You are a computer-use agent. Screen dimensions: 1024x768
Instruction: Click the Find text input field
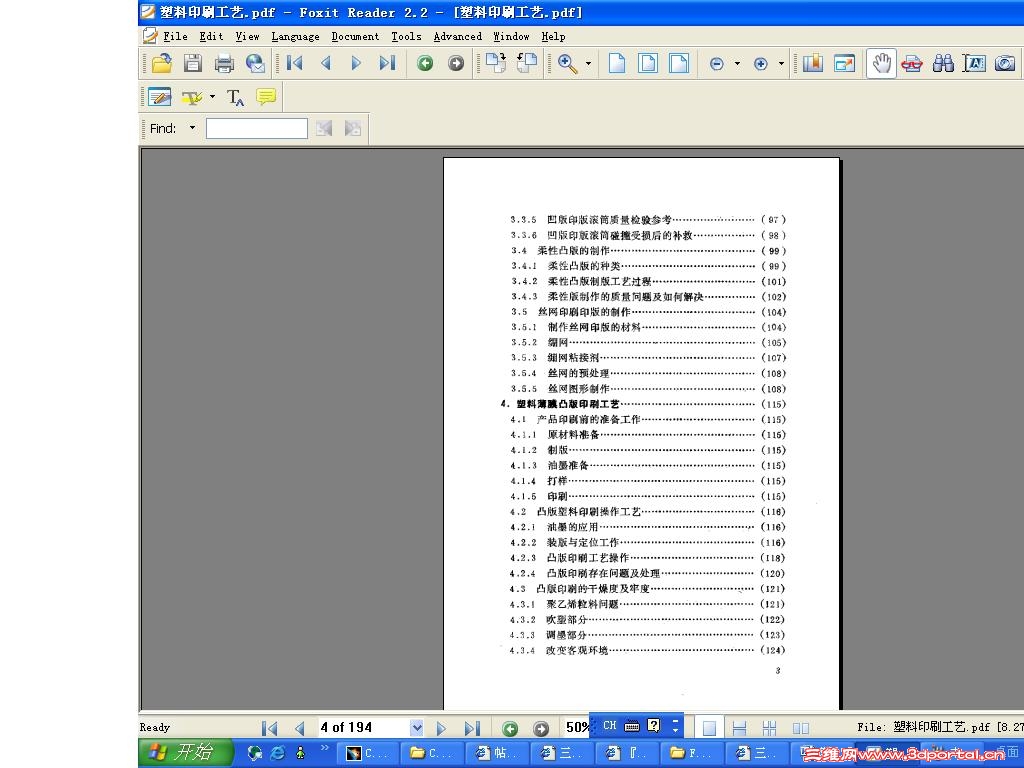click(x=257, y=128)
